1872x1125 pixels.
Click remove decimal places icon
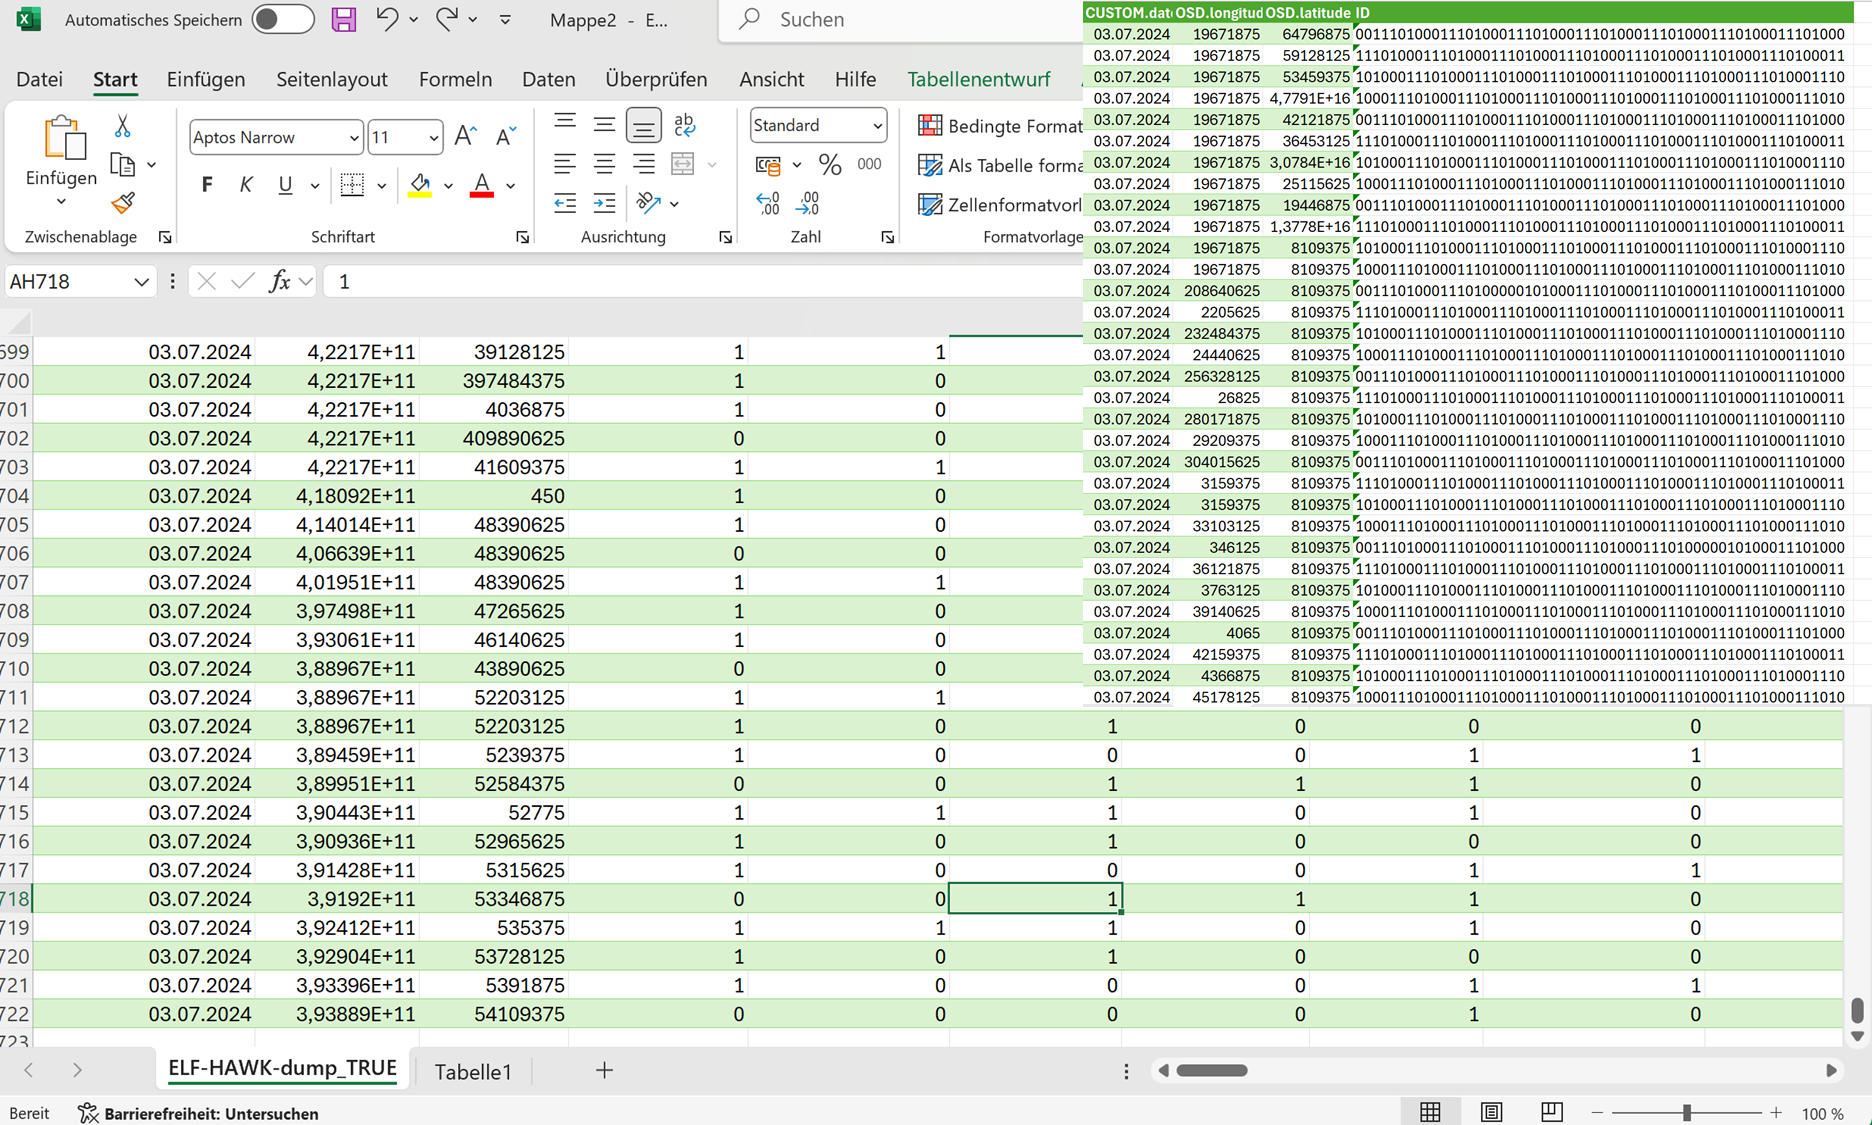coord(808,203)
